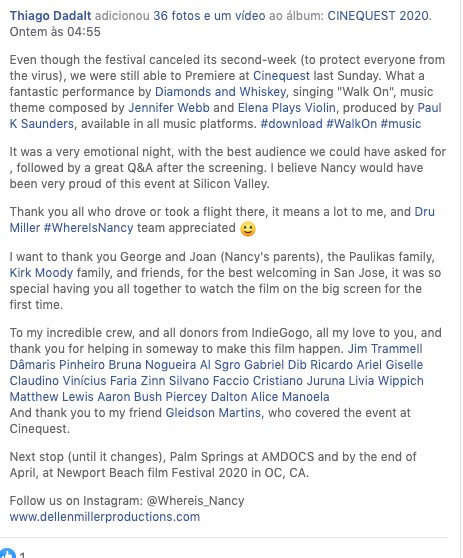Open the 36 fotos e um vídeo link
Image resolution: width=463 pixels, height=558 pixels.
coord(209,16)
